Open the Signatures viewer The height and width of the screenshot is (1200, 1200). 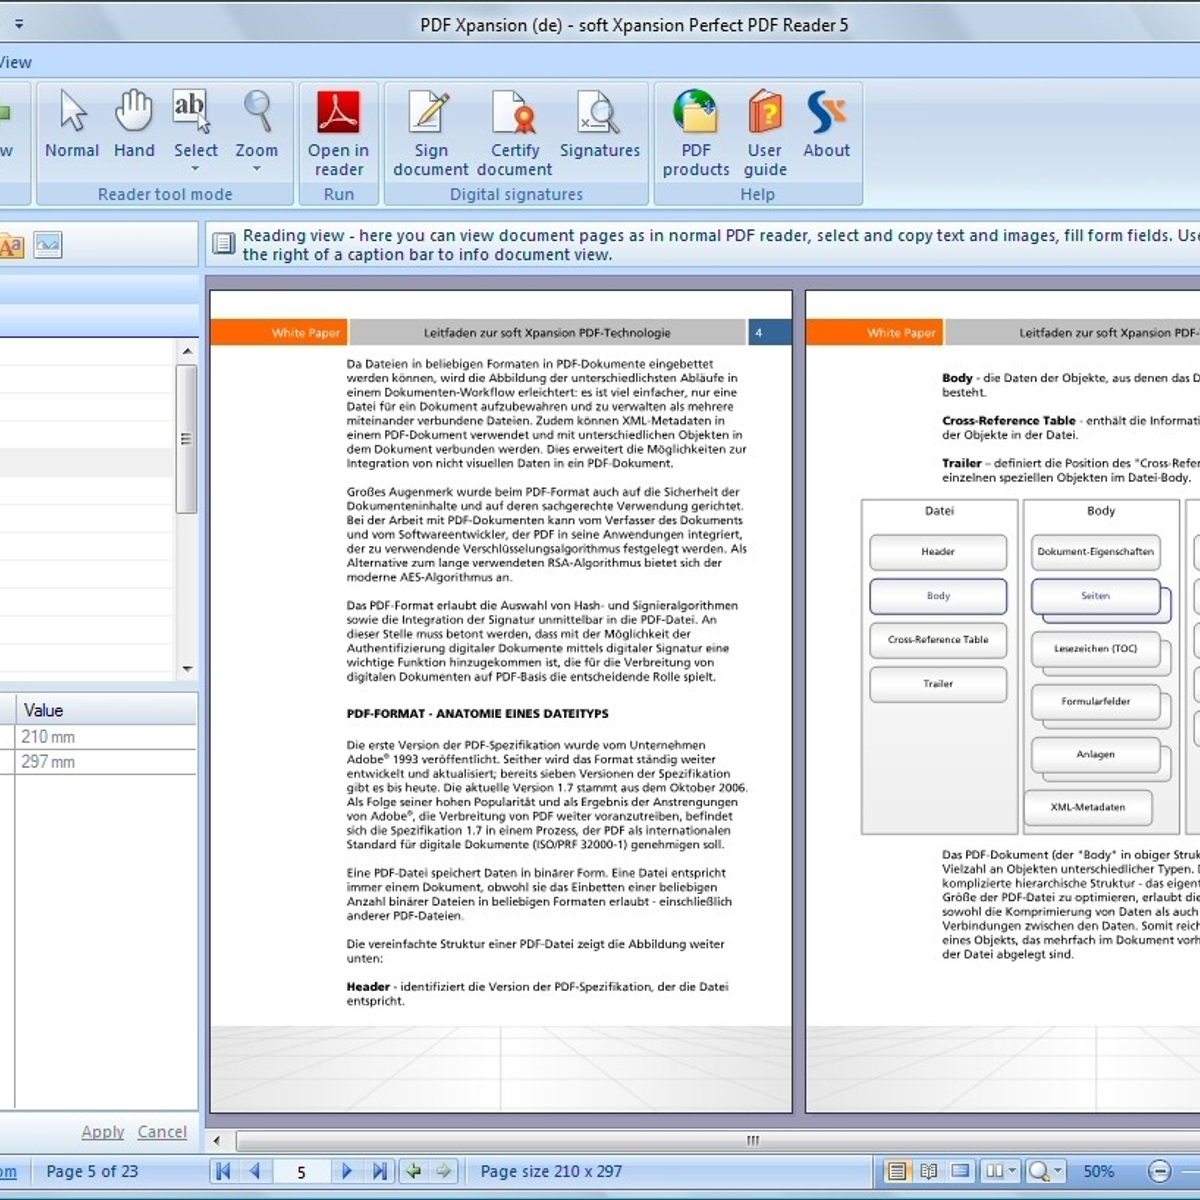[x=599, y=125]
